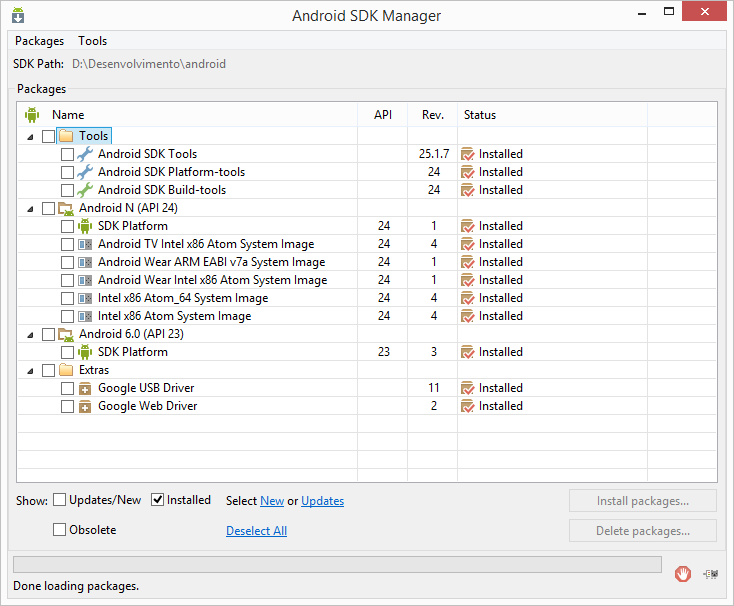Click the wrench icon beside Android SDK Tools

pyautogui.click(x=85, y=154)
